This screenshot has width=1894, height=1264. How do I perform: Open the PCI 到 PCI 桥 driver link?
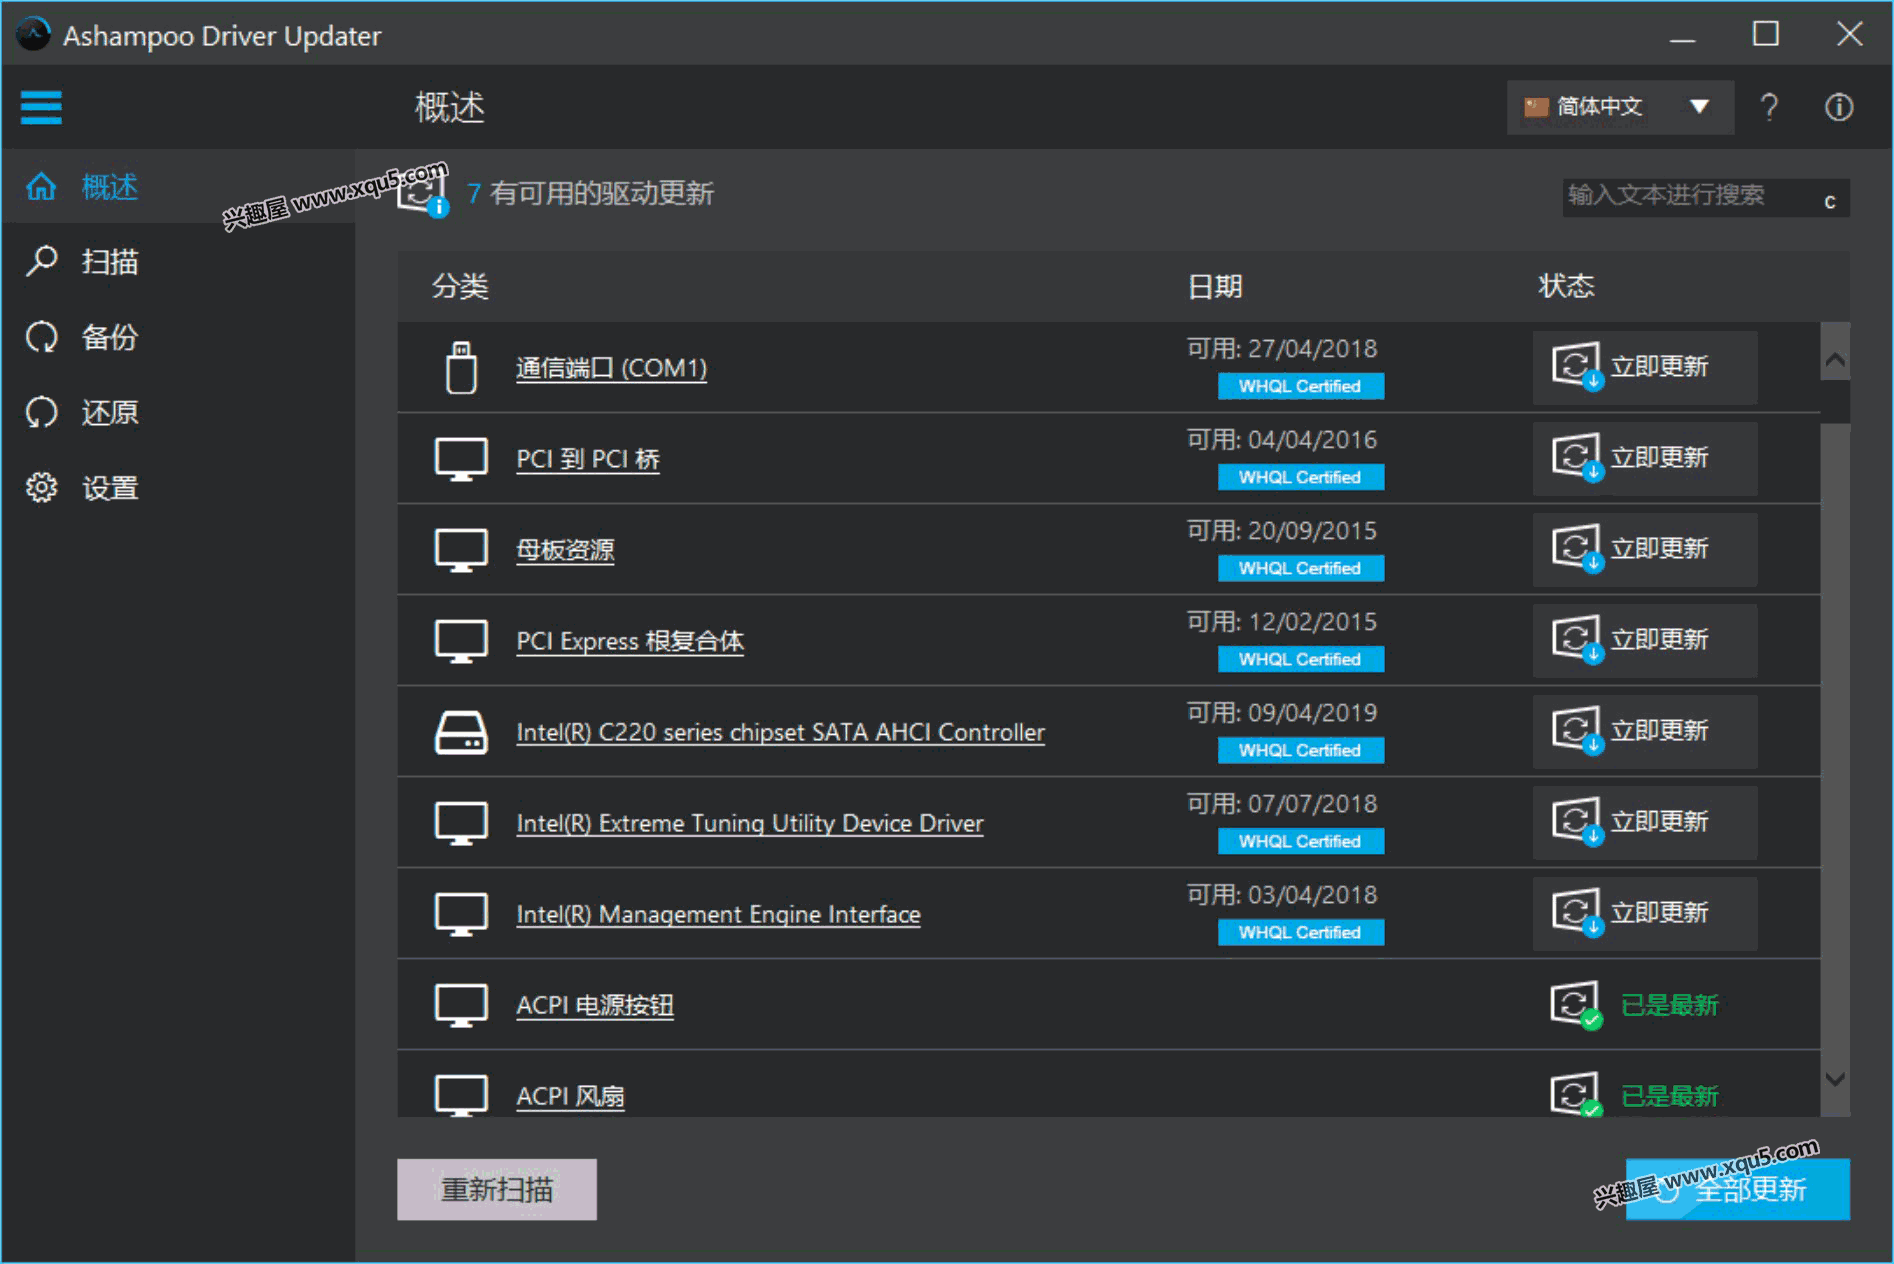588,459
